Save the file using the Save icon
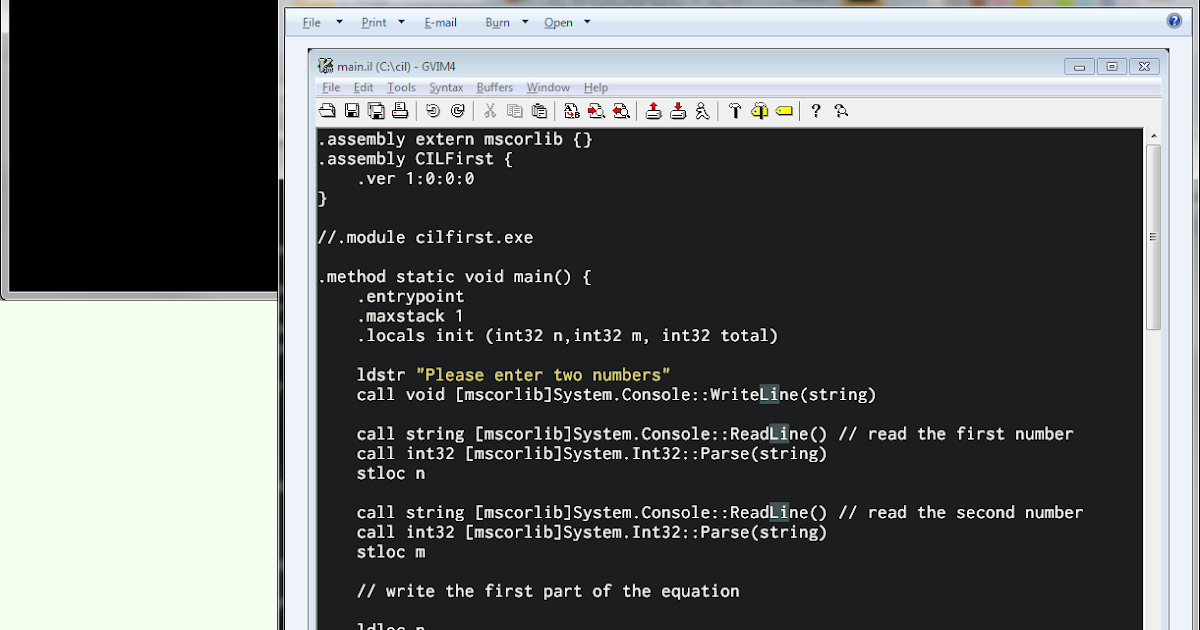Image resolution: width=1200 pixels, height=630 pixels. point(351,111)
